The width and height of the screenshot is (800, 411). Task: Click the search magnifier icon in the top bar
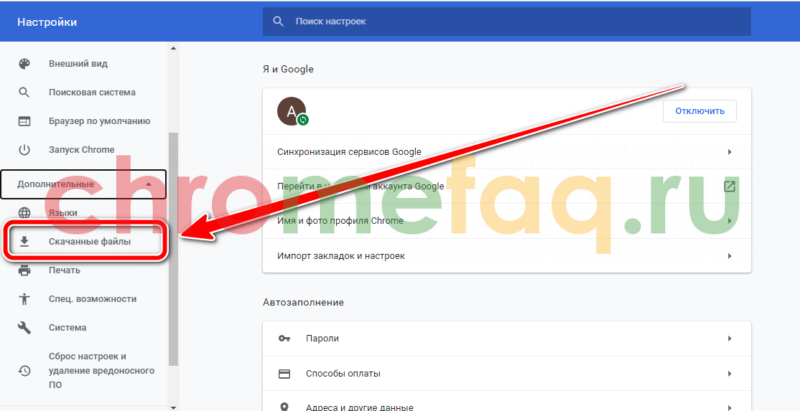point(278,21)
